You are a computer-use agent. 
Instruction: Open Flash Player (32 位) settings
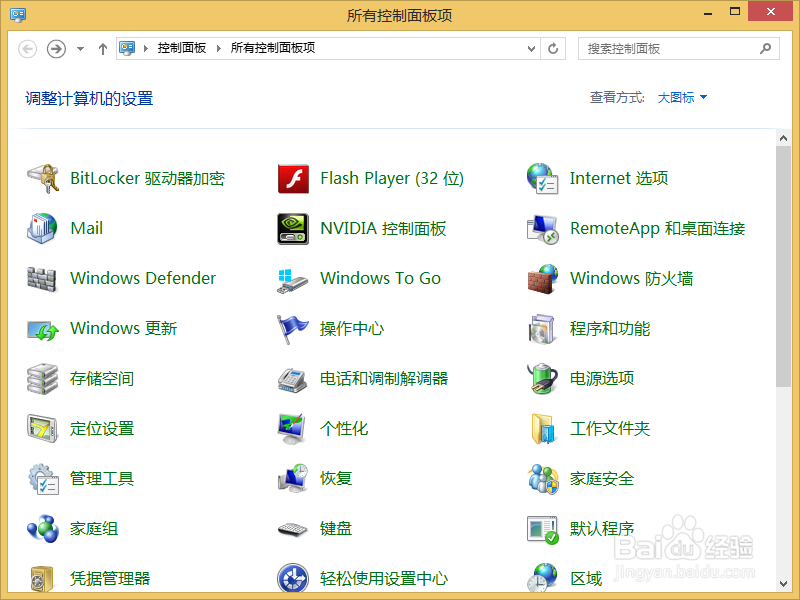389,178
